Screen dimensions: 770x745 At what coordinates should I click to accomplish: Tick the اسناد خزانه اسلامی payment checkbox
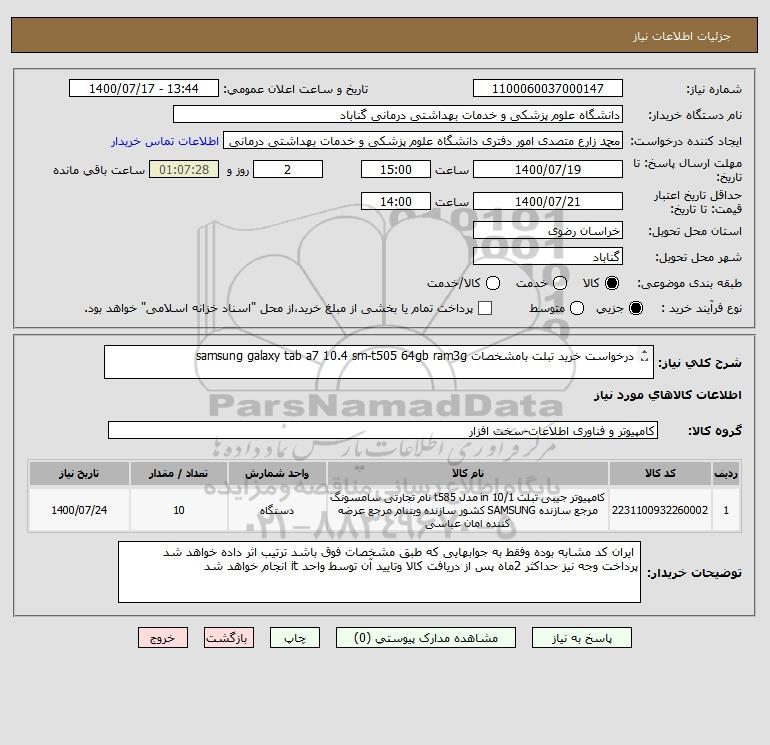[x=485, y=308]
